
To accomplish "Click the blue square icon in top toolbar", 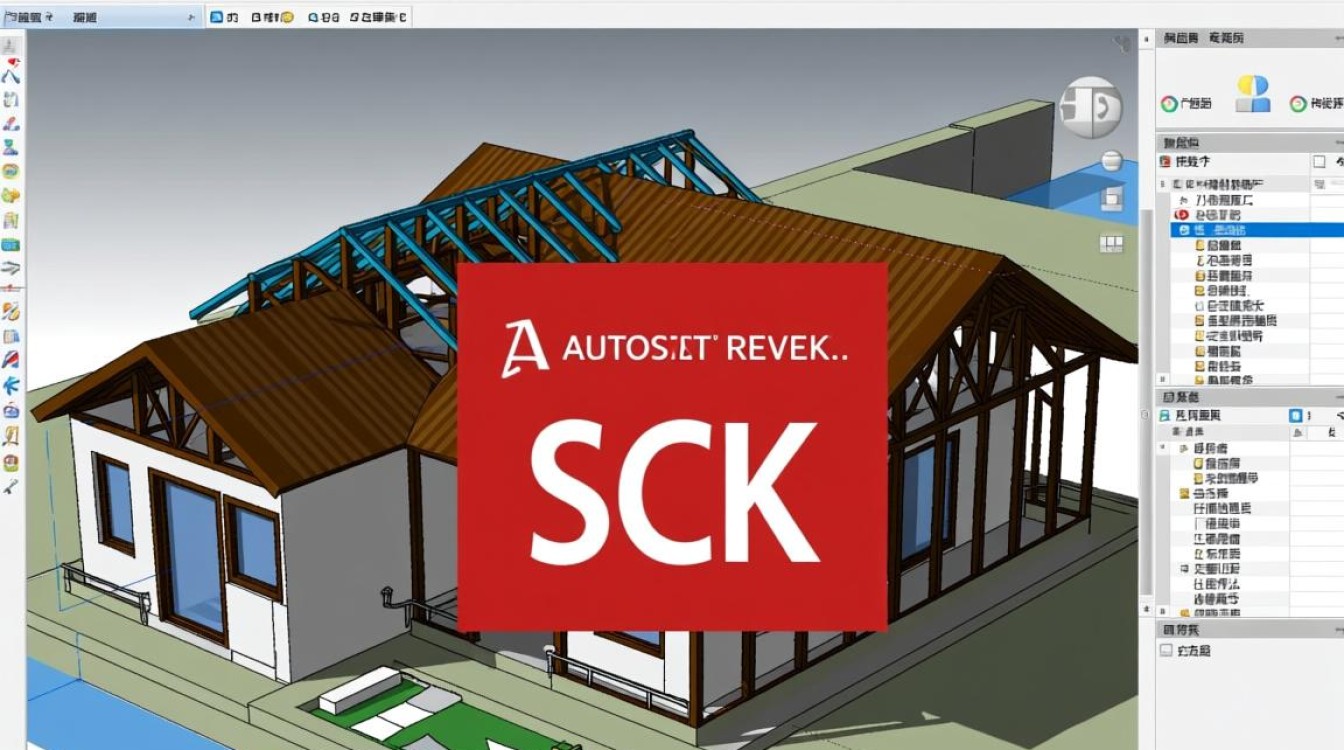I will (215, 17).
